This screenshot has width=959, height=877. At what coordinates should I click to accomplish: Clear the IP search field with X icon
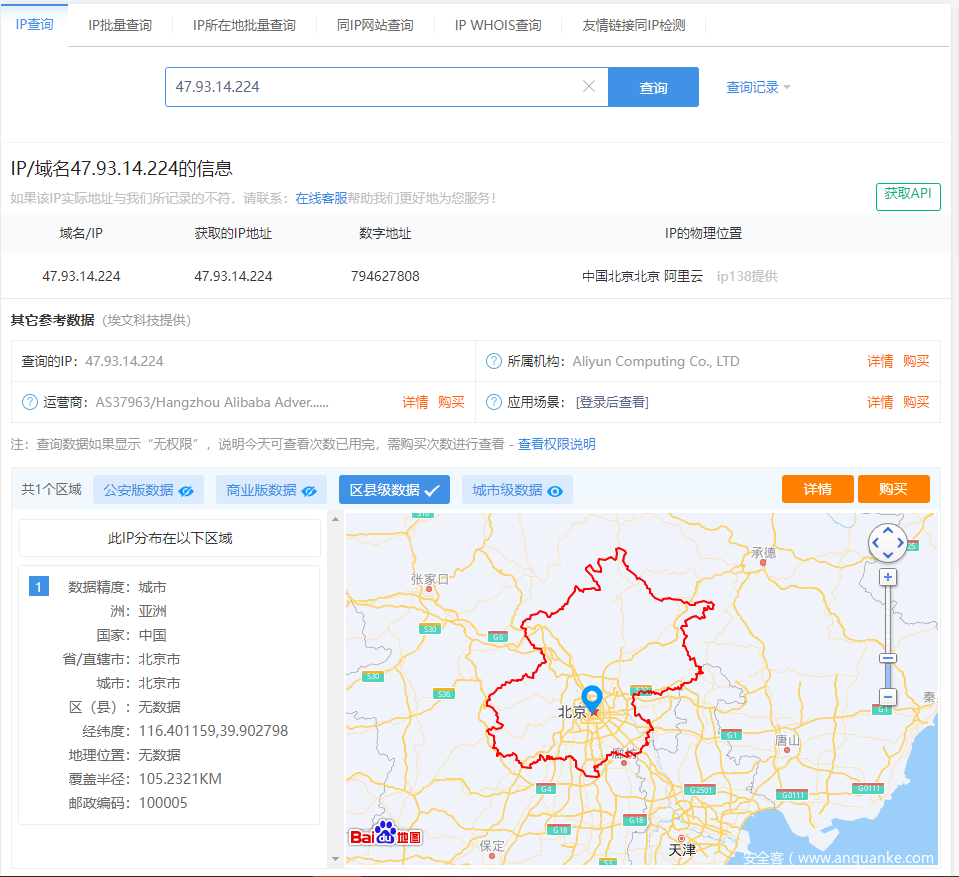(589, 87)
